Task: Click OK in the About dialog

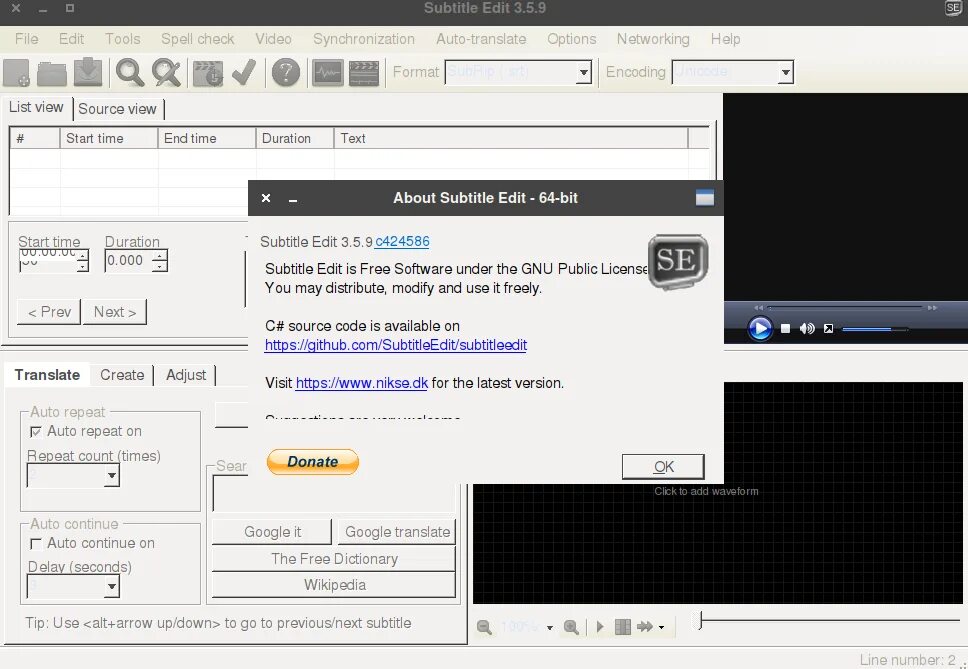Action: pos(663,467)
